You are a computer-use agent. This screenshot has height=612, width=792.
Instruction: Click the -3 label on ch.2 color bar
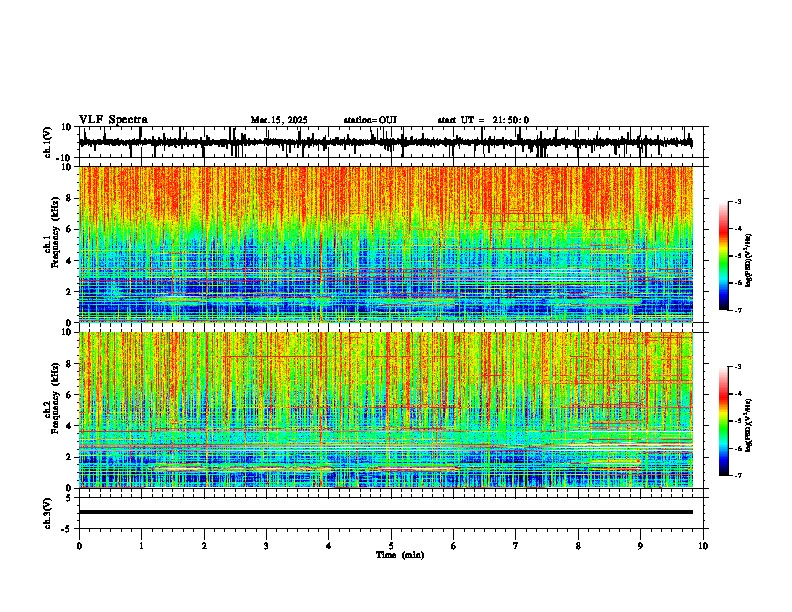click(737, 367)
